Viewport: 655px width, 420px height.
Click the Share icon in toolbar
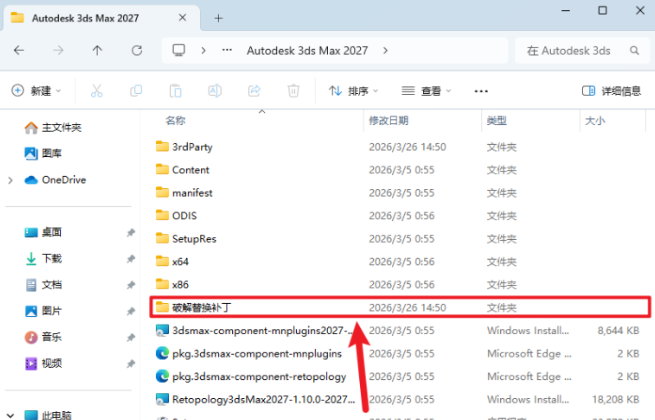[x=254, y=91]
